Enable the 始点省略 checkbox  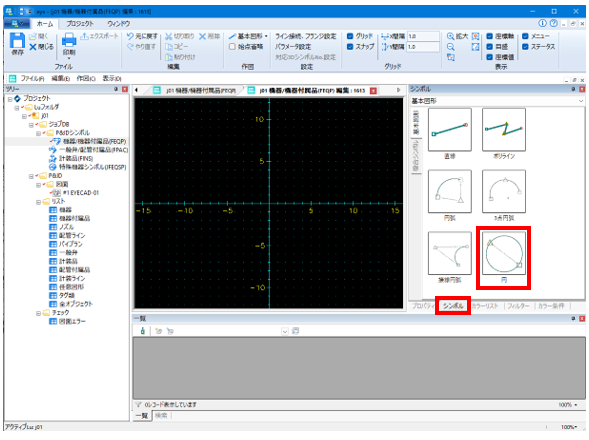click(x=232, y=47)
